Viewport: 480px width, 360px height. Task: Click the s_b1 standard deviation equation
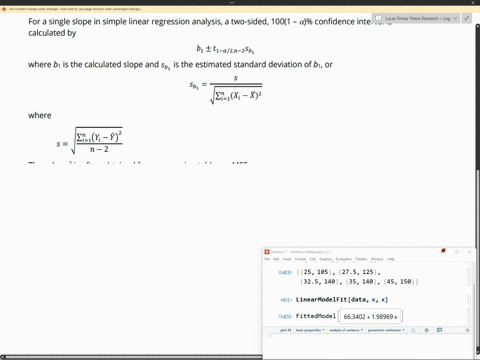(226, 89)
